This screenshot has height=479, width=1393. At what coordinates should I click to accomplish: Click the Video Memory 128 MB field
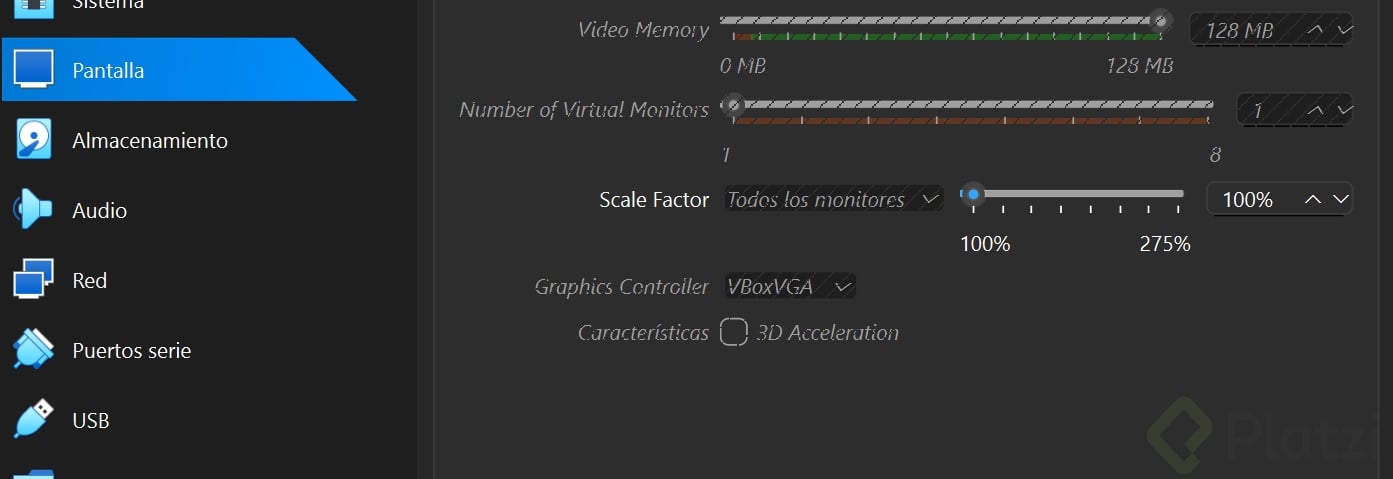coord(1240,30)
